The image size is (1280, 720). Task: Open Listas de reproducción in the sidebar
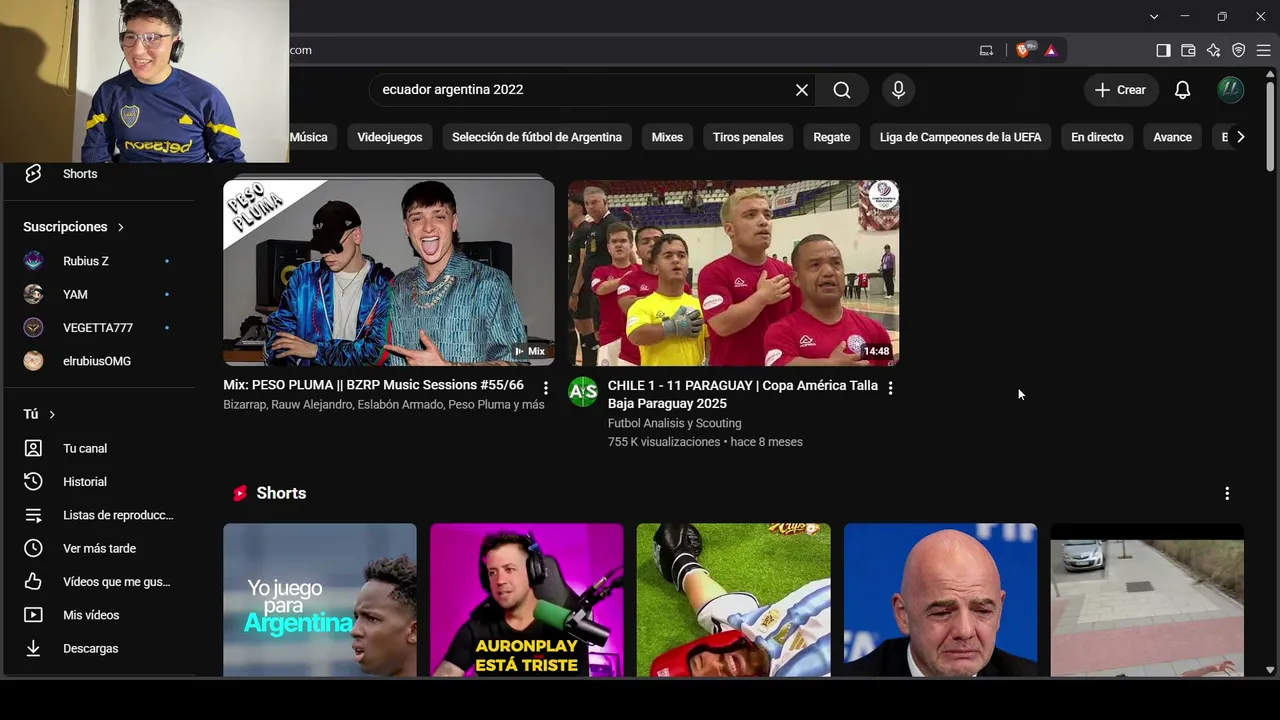[98, 515]
